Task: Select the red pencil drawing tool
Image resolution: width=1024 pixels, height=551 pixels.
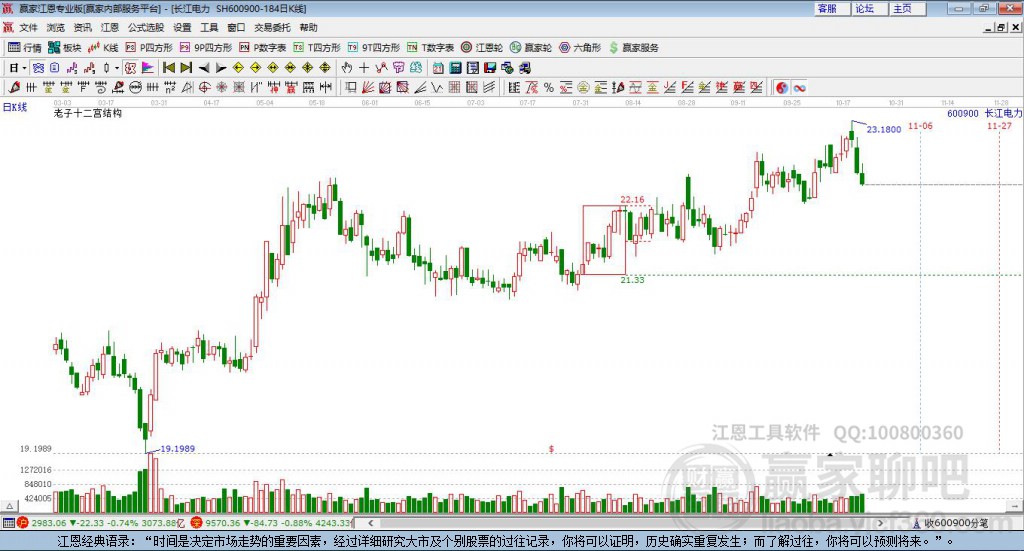Action: pyautogui.click(x=14, y=87)
